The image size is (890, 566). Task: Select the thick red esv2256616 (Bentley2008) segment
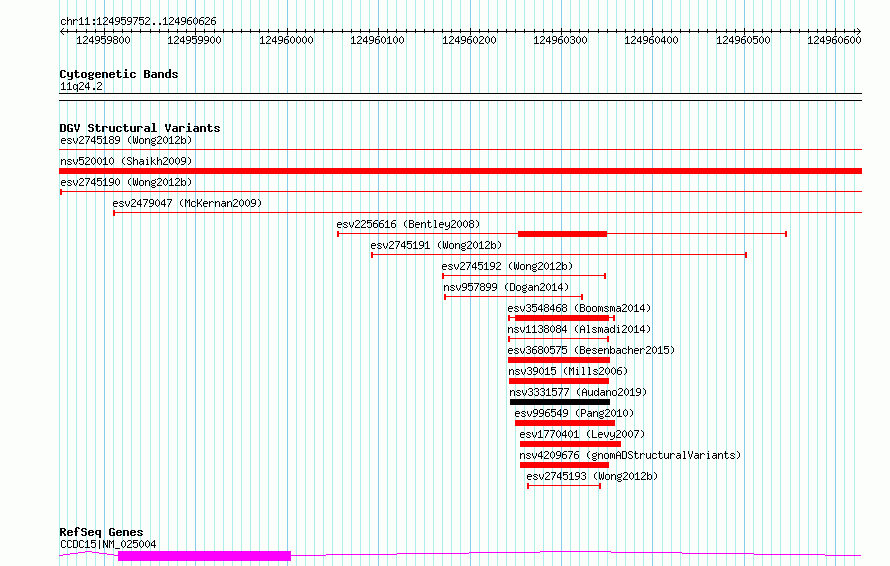coord(562,234)
